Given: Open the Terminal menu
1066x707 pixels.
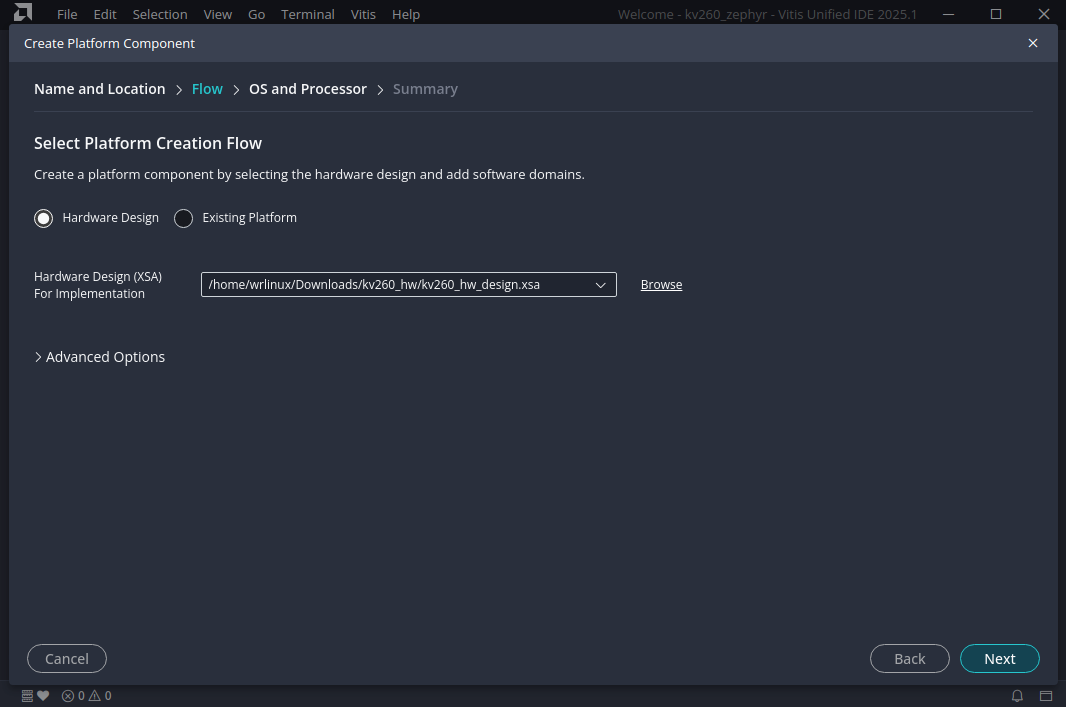Looking at the screenshot, I should click(x=308, y=15).
